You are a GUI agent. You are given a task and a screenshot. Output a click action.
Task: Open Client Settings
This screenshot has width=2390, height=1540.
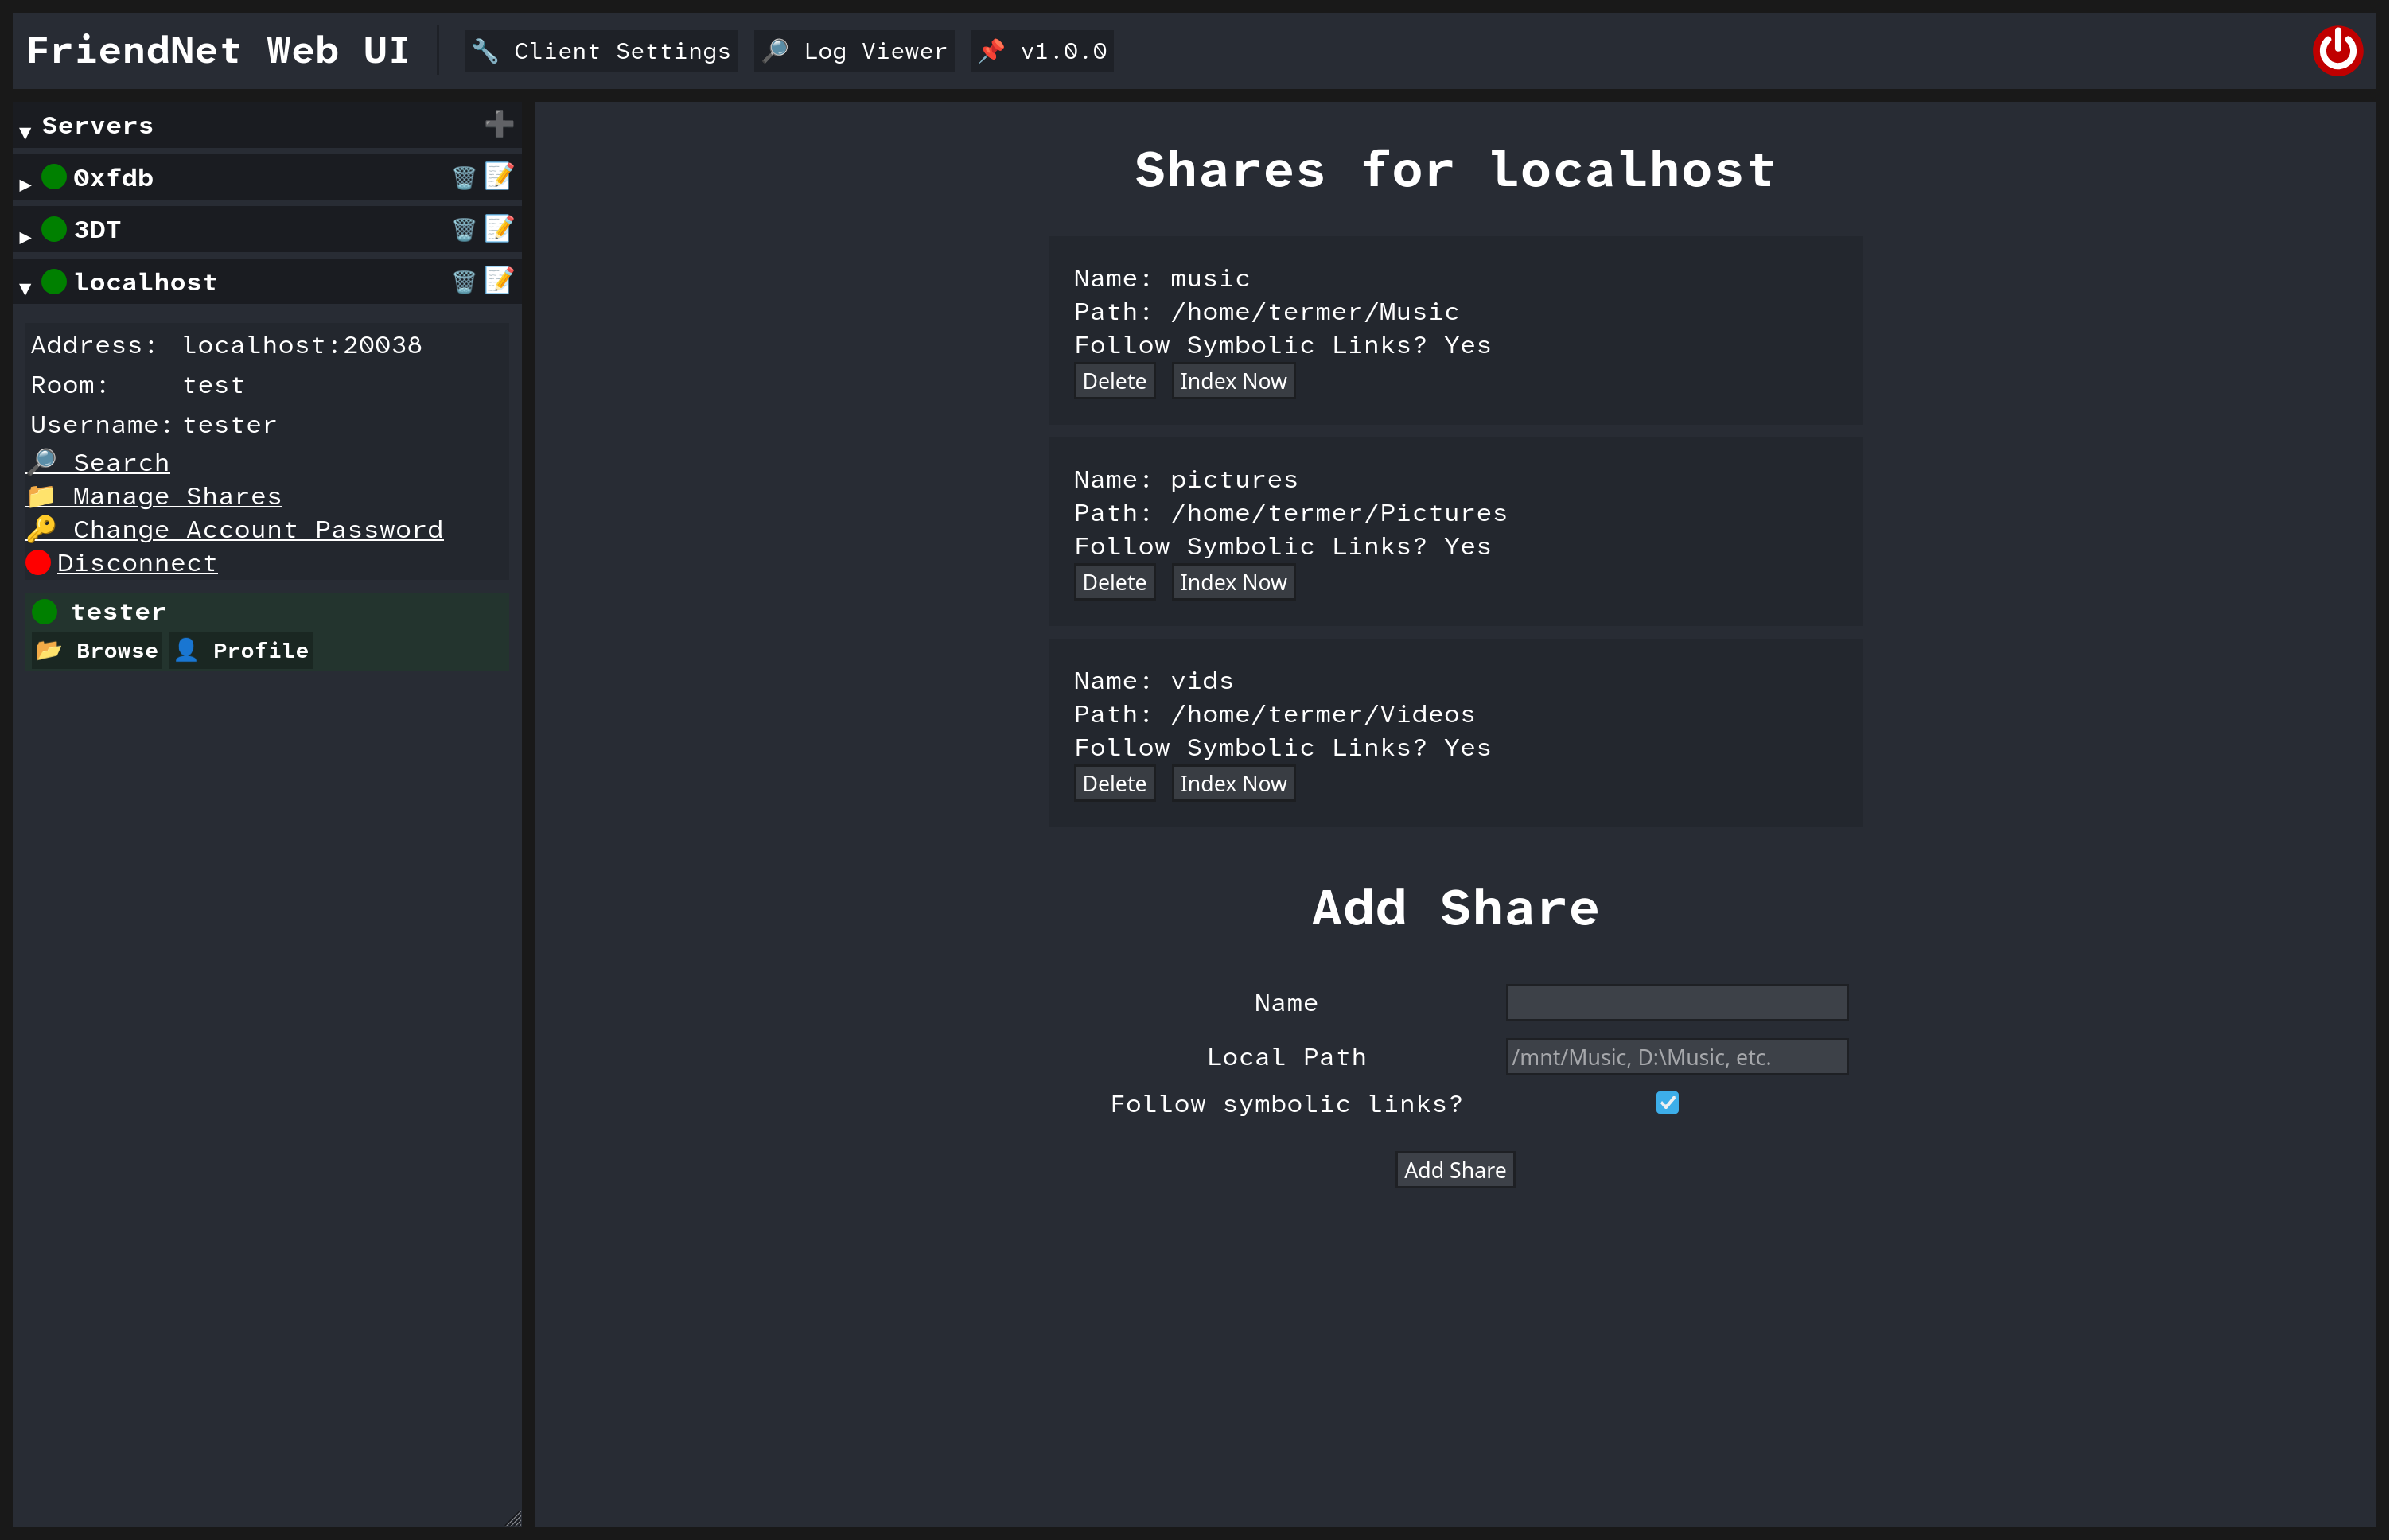600,50
